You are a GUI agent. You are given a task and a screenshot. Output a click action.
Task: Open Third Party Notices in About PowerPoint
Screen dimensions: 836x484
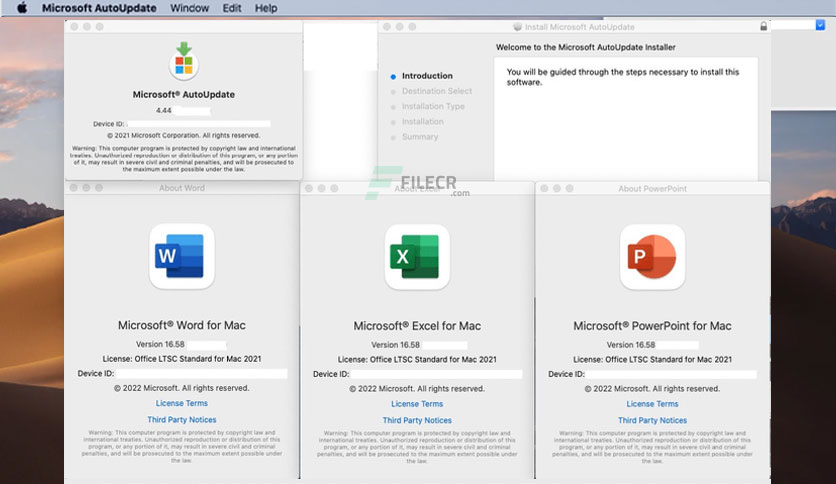653,420
